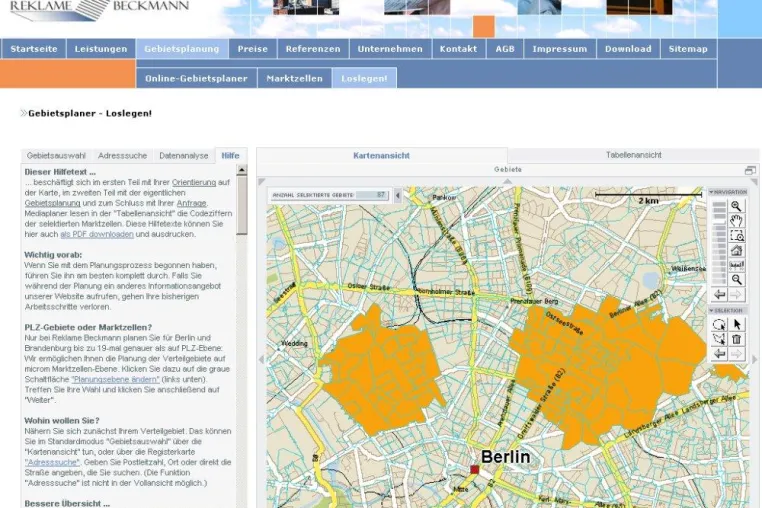
Task: Pan map east with right edge arrow
Action: 754,360
